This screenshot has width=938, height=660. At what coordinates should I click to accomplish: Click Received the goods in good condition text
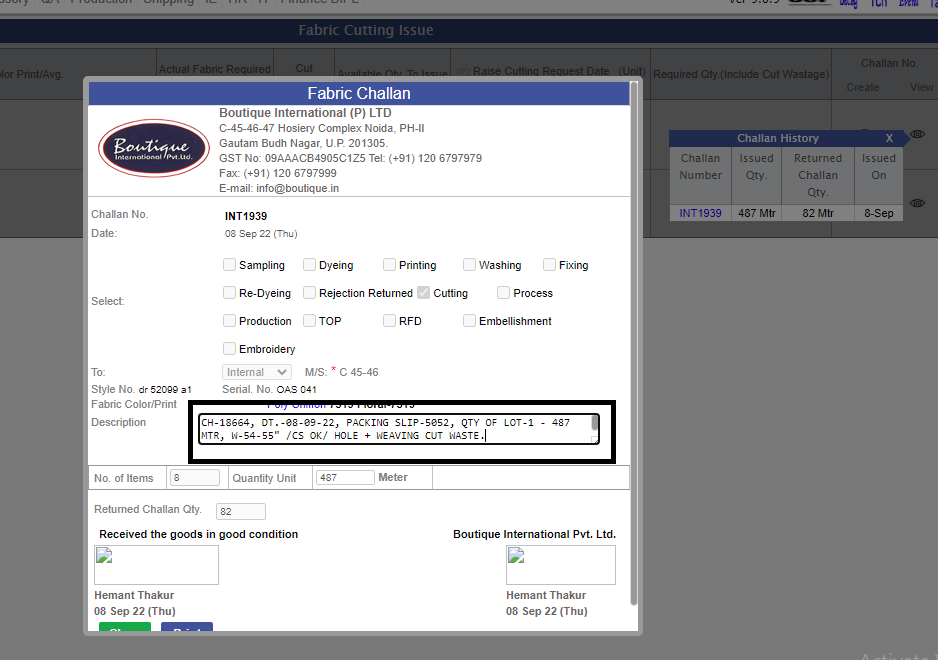click(x=199, y=534)
